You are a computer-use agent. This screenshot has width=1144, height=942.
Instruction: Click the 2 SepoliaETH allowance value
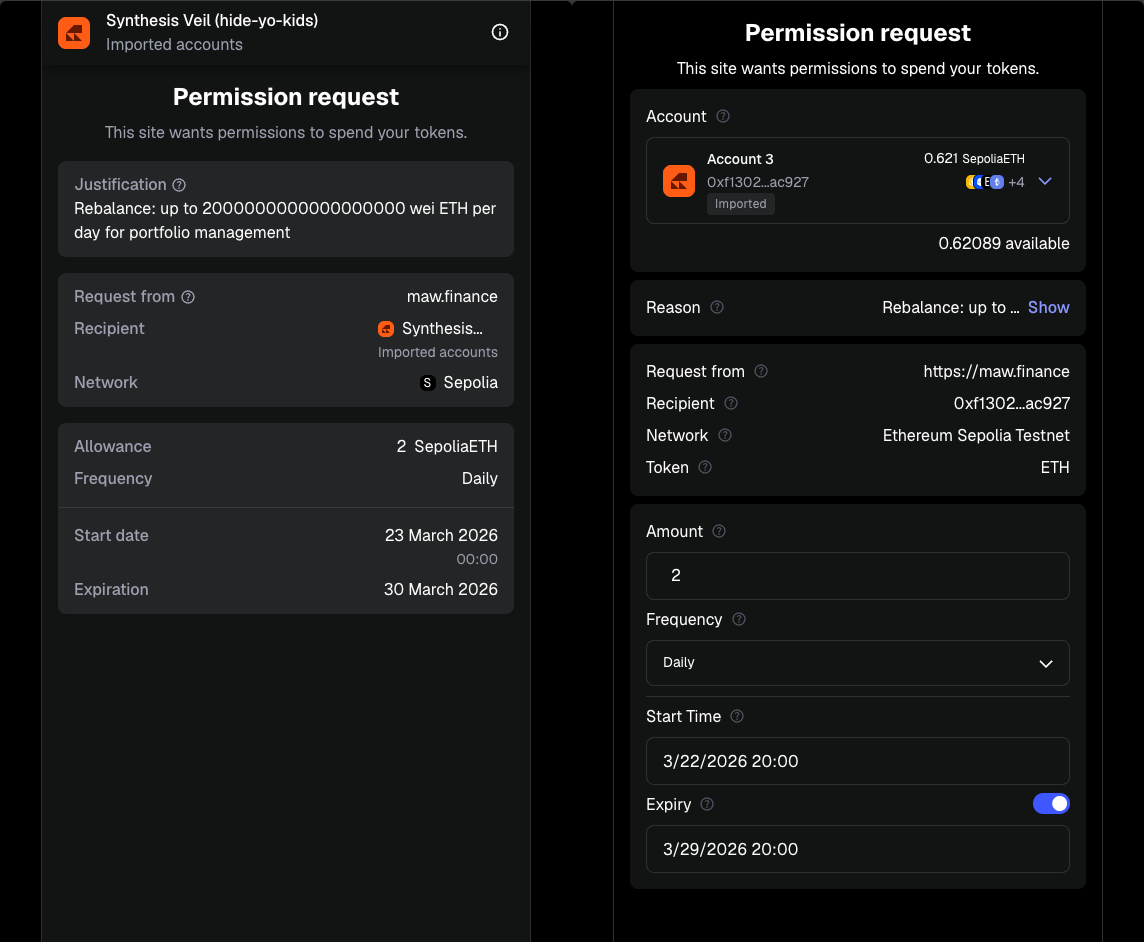point(447,447)
